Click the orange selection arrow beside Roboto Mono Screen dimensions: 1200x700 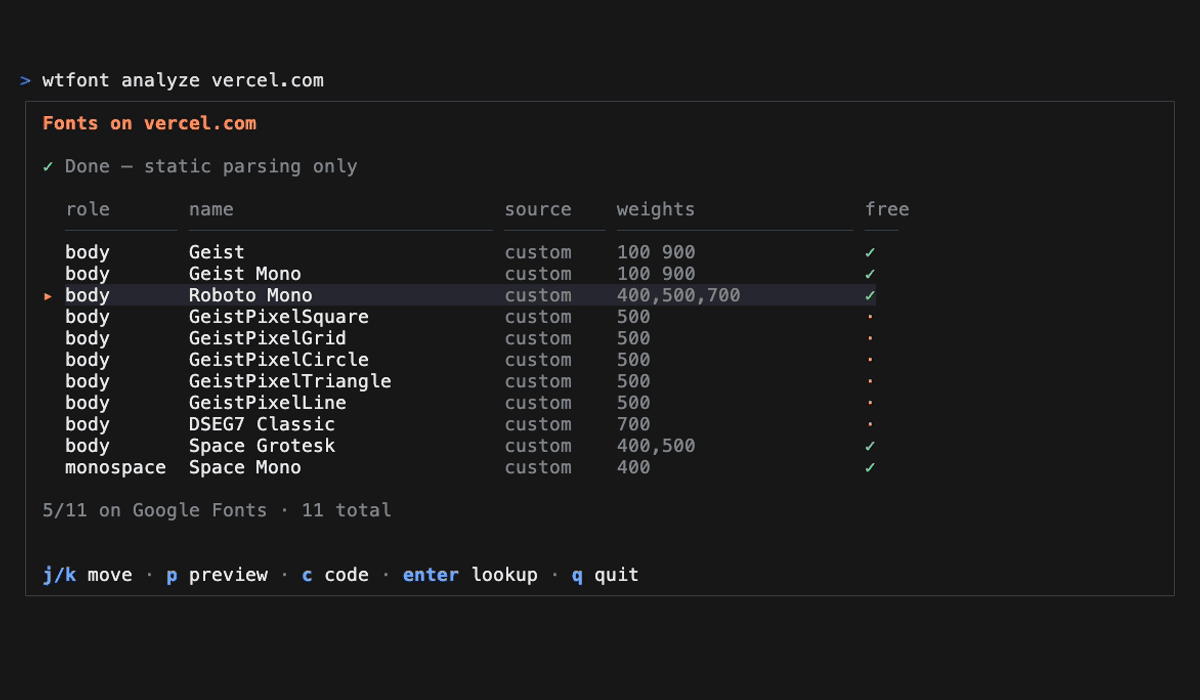click(x=48, y=296)
